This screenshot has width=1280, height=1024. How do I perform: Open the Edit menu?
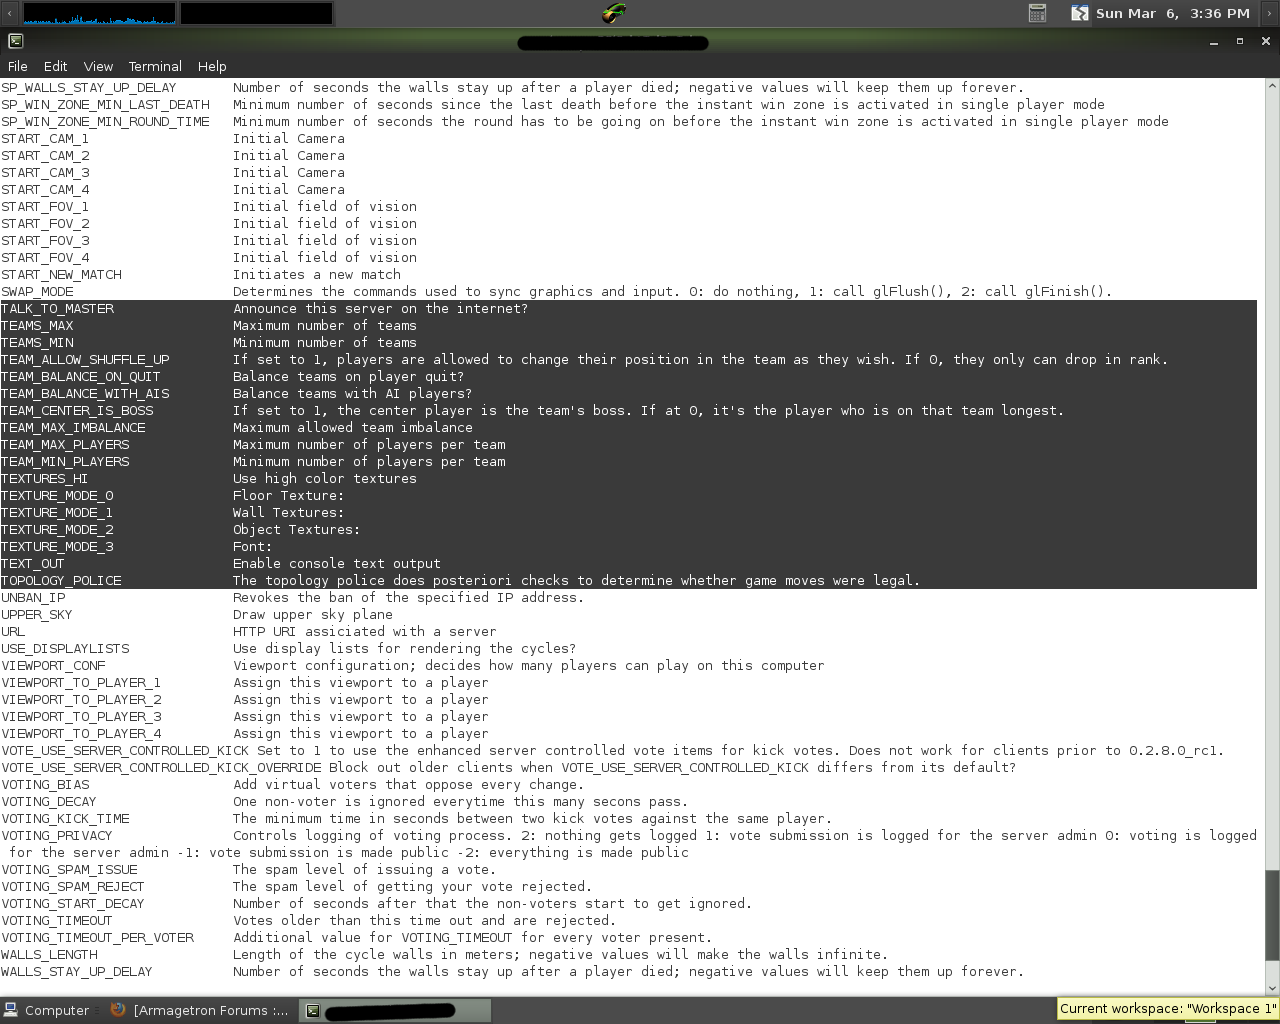[x=55, y=66]
